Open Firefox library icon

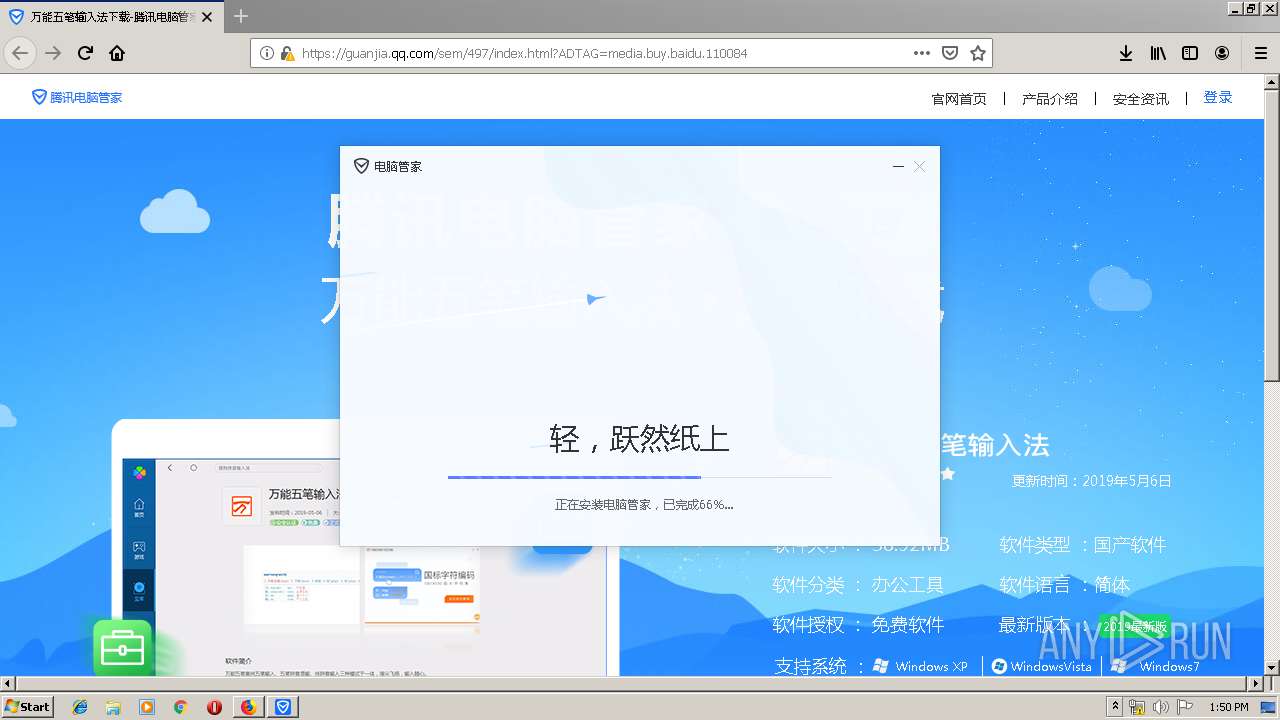1158,53
